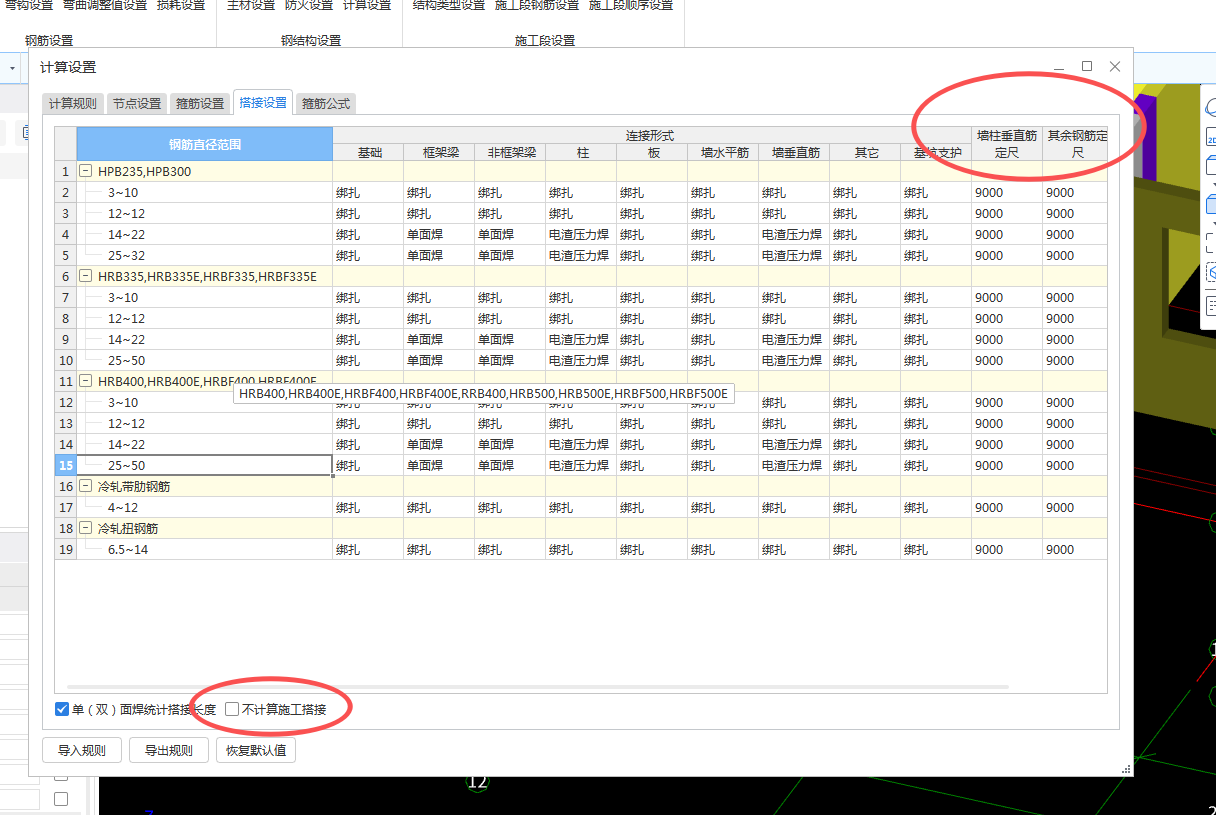Screen dimensions: 1216x815
Task: Select the 25~50 cell in row 15
Action: tap(205, 466)
